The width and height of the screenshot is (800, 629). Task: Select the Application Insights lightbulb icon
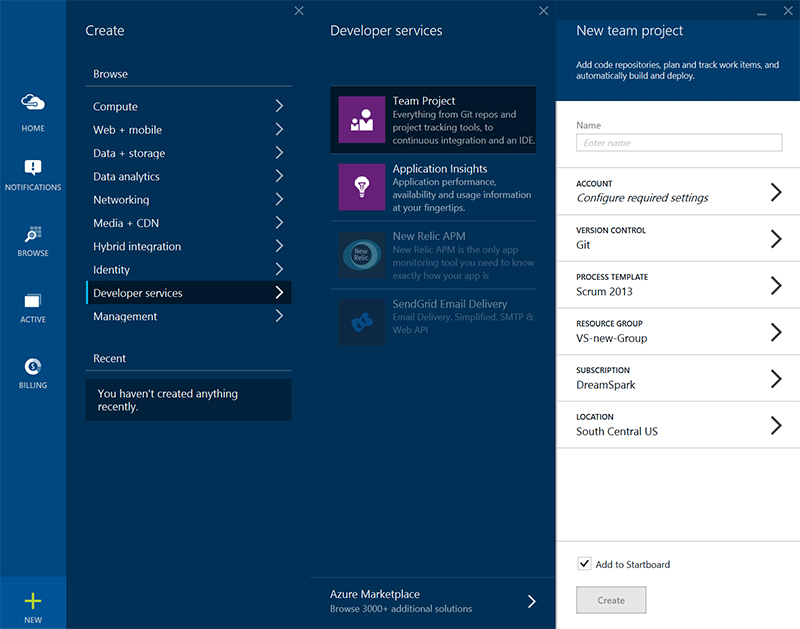tap(362, 187)
